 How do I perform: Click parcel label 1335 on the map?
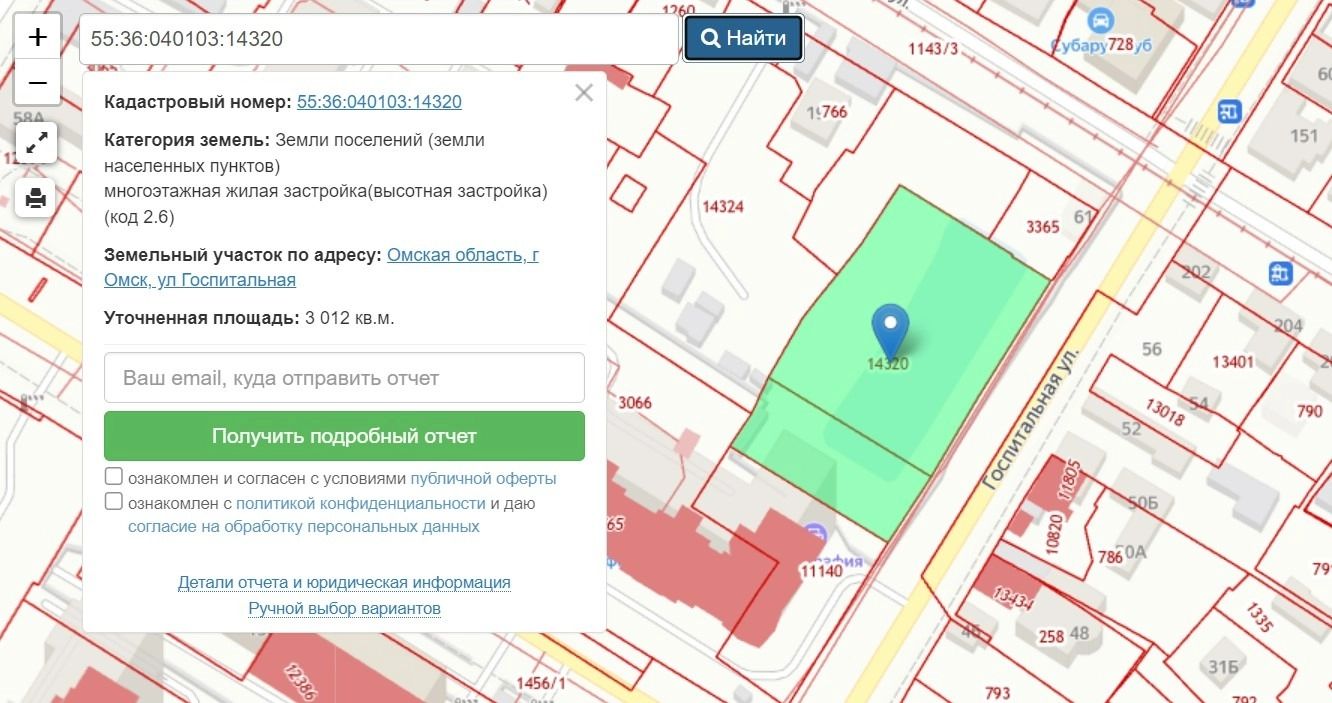pyautogui.click(x=1259, y=617)
